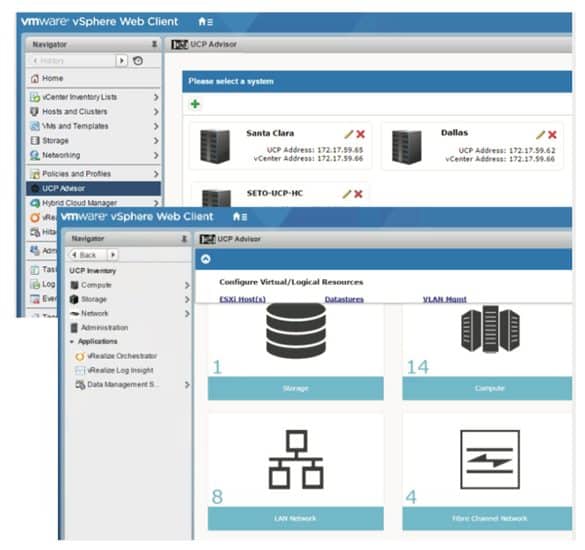Viewport: 585px width, 550px height.
Task: Click the database storage icon
Action: (296, 331)
